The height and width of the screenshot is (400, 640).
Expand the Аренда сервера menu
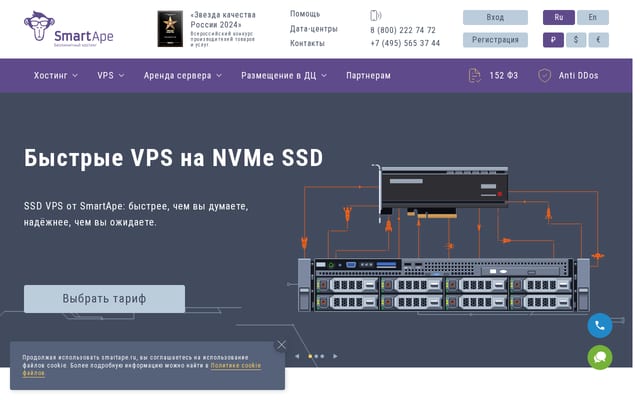click(x=182, y=76)
